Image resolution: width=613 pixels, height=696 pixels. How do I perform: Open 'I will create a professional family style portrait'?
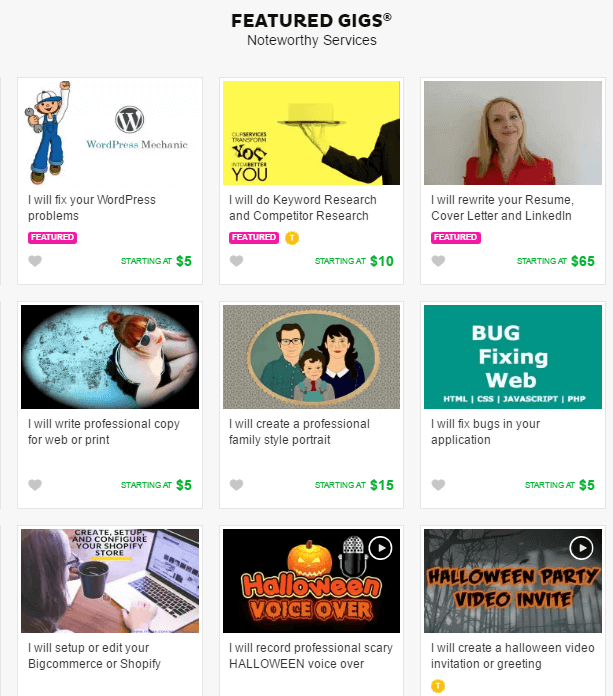coord(299,432)
